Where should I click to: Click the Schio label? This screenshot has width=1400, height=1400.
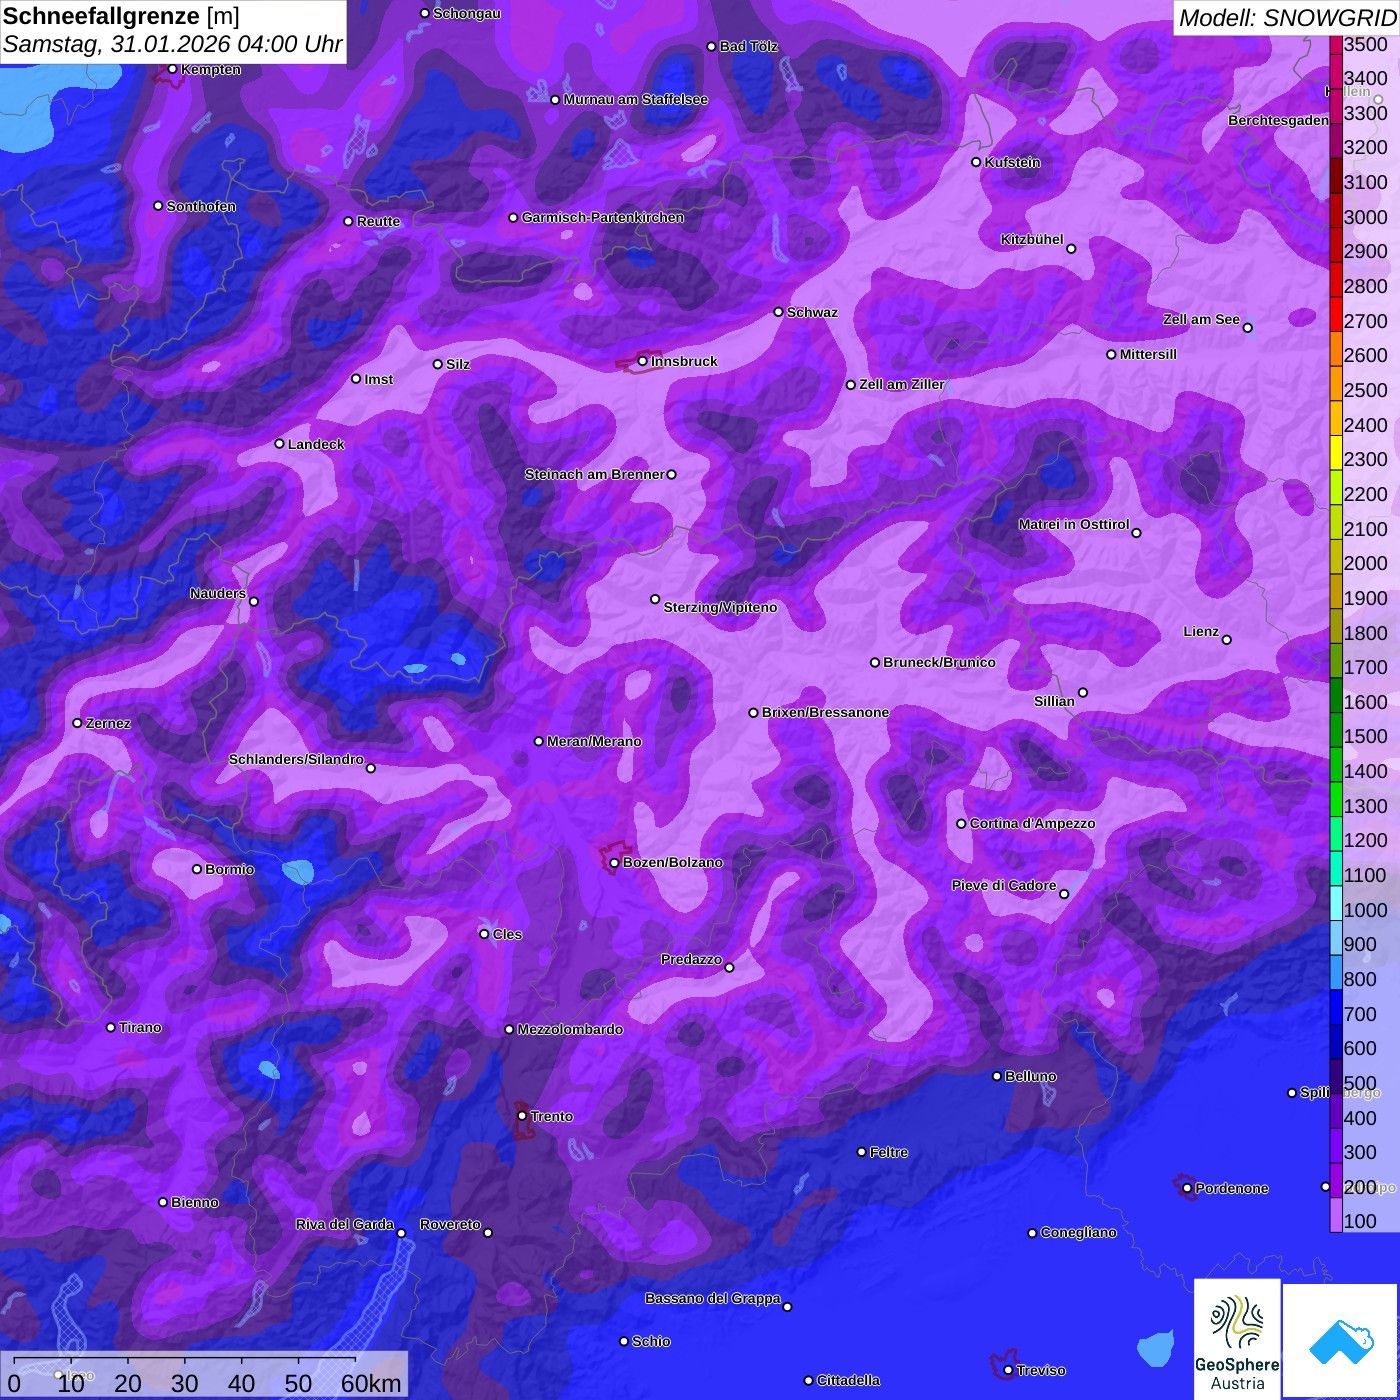pos(651,1341)
